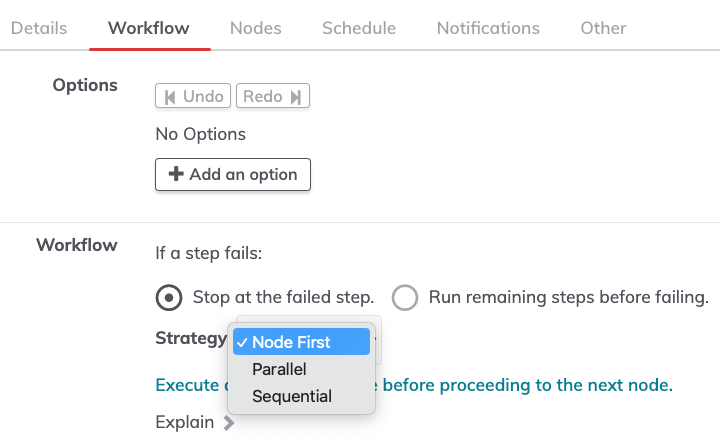Select Stop at the failed step radio
The height and width of the screenshot is (447, 720).
pyautogui.click(x=169, y=298)
